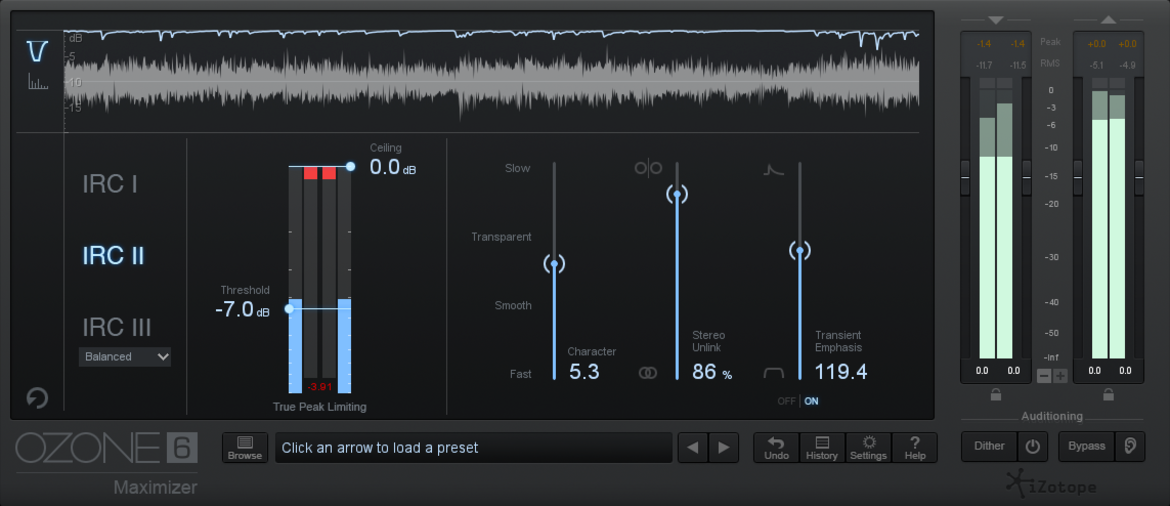The image size is (1170, 506).
Task: Click the Threshold line handle
Action: (290, 309)
